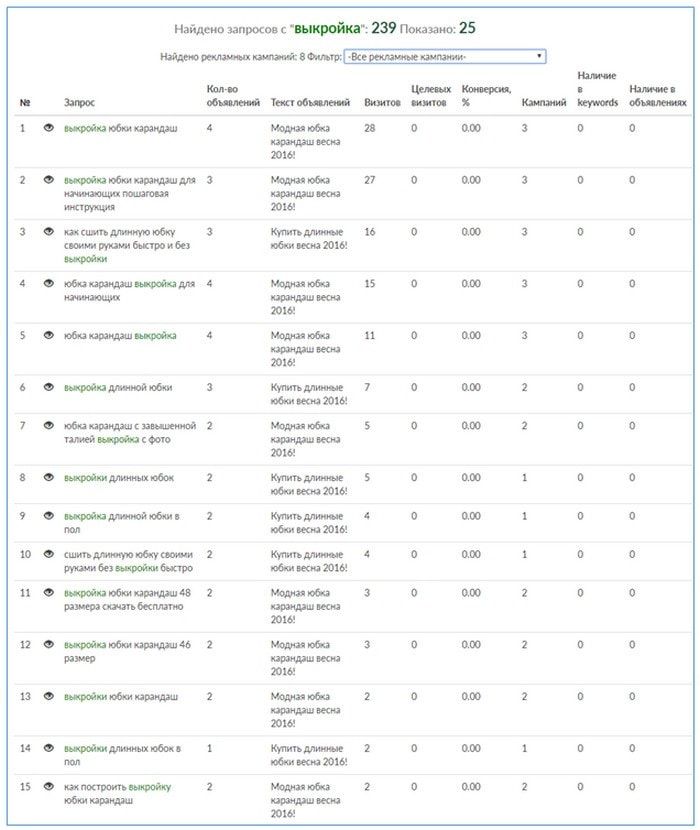Open query 'выкройки длинных юбок' in row 8
The image size is (700, 830).
tap(118, 477)
